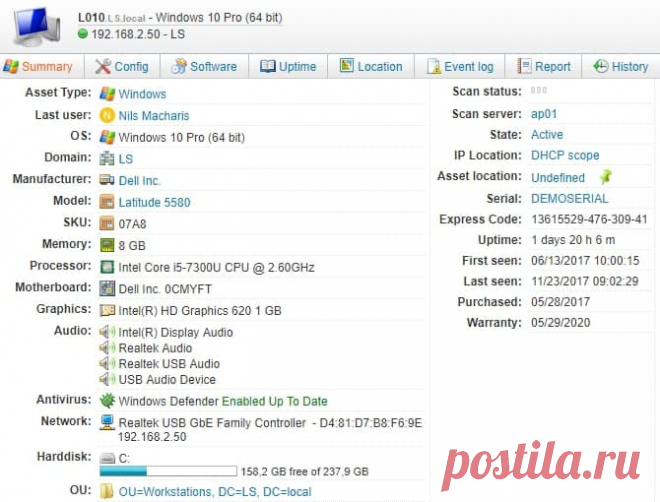Click the user avatar icon next to Nils Macharis

click(x=107, y=115)
